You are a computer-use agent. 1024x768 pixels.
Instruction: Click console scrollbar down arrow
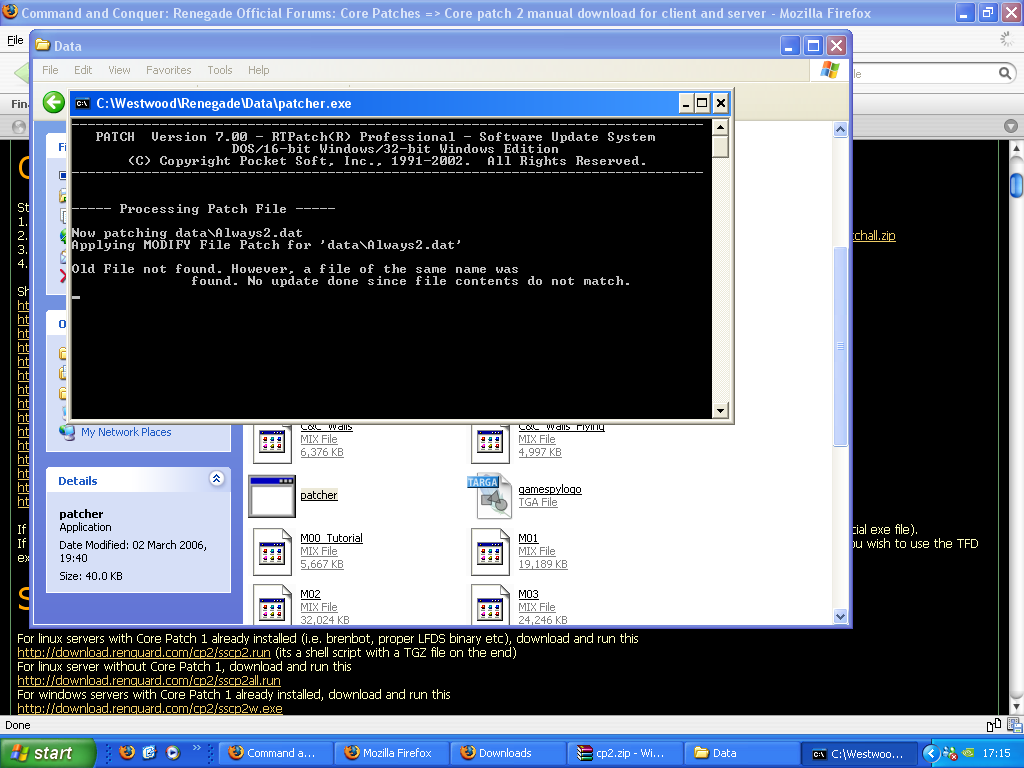(x=720, y=410)
